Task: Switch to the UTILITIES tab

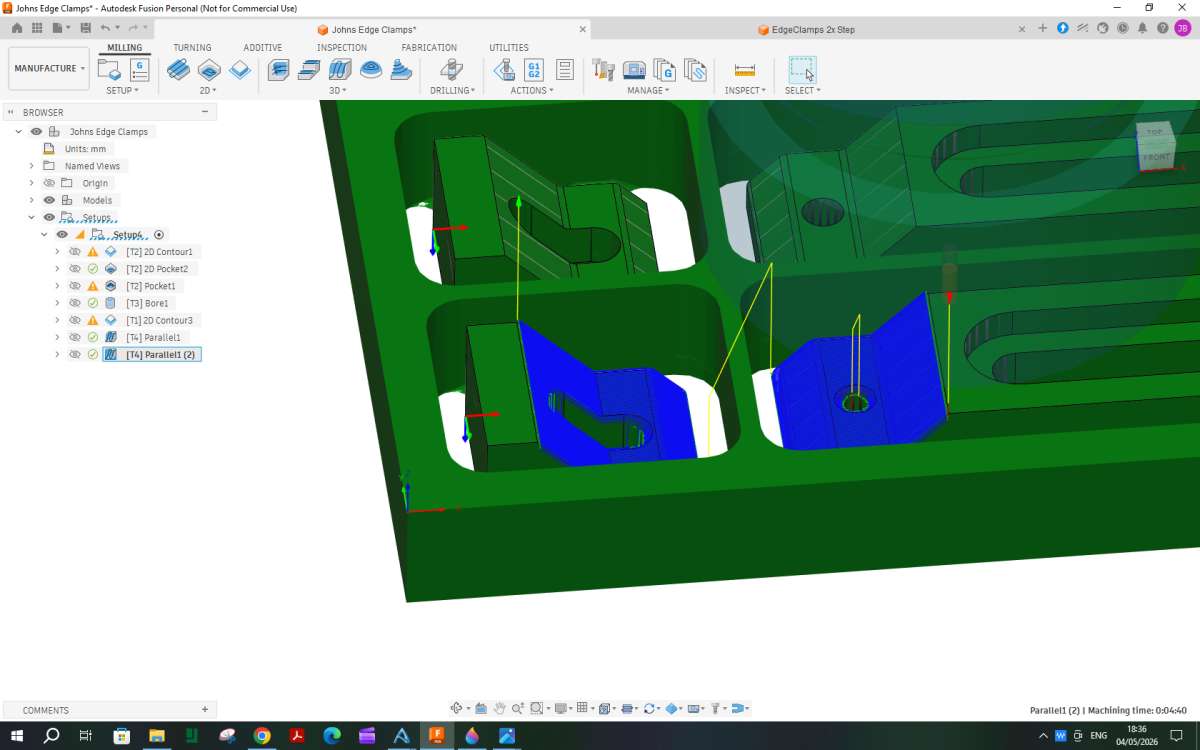Action: [509, 47]
